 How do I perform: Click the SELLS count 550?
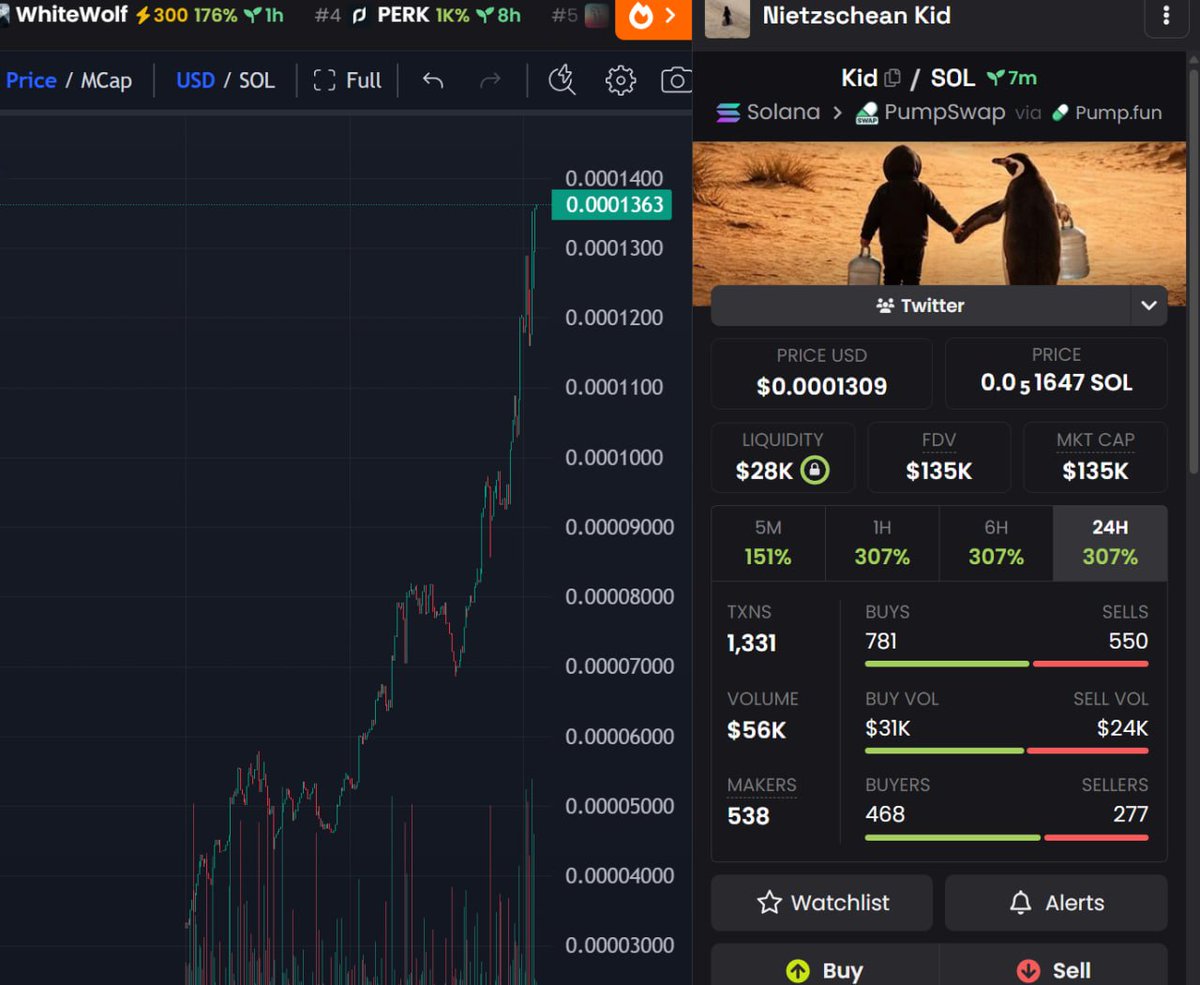click(x=1128, y=641)
